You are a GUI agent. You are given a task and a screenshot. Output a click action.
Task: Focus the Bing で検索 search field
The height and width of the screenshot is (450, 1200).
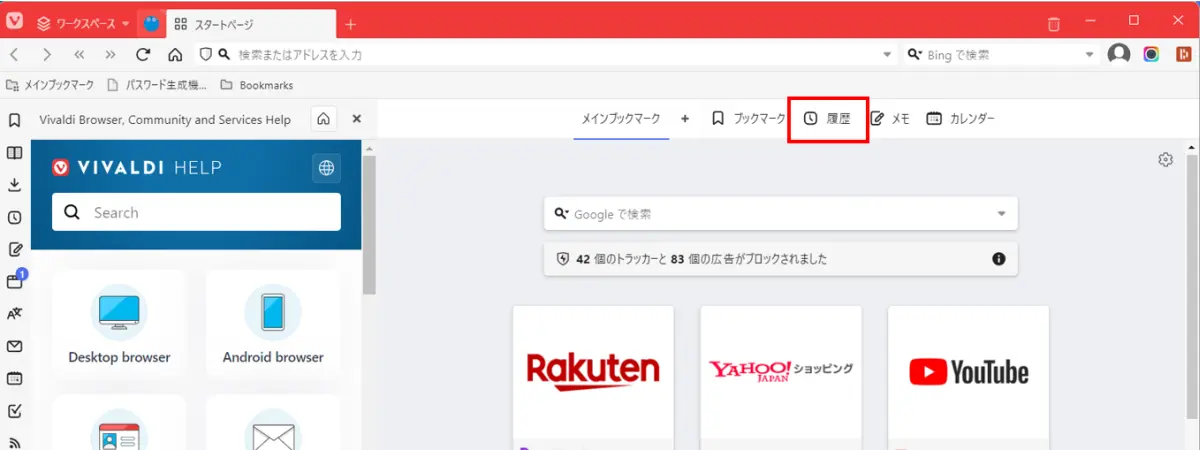point(1000,54)
